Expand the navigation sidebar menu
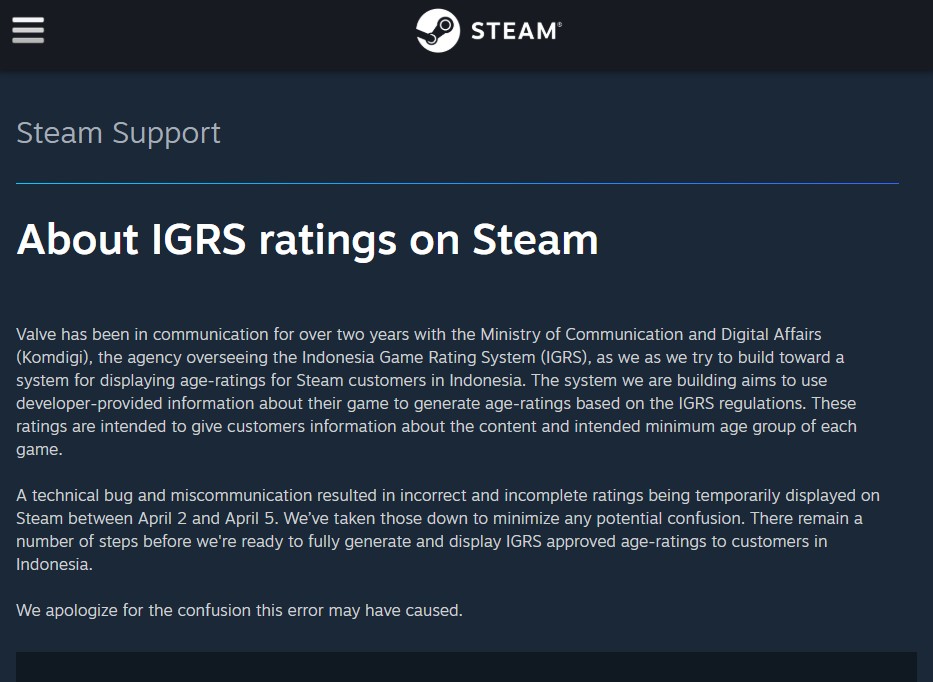Image resolution: width=933 pixels, height=682 pixels. tap(27, 30)
